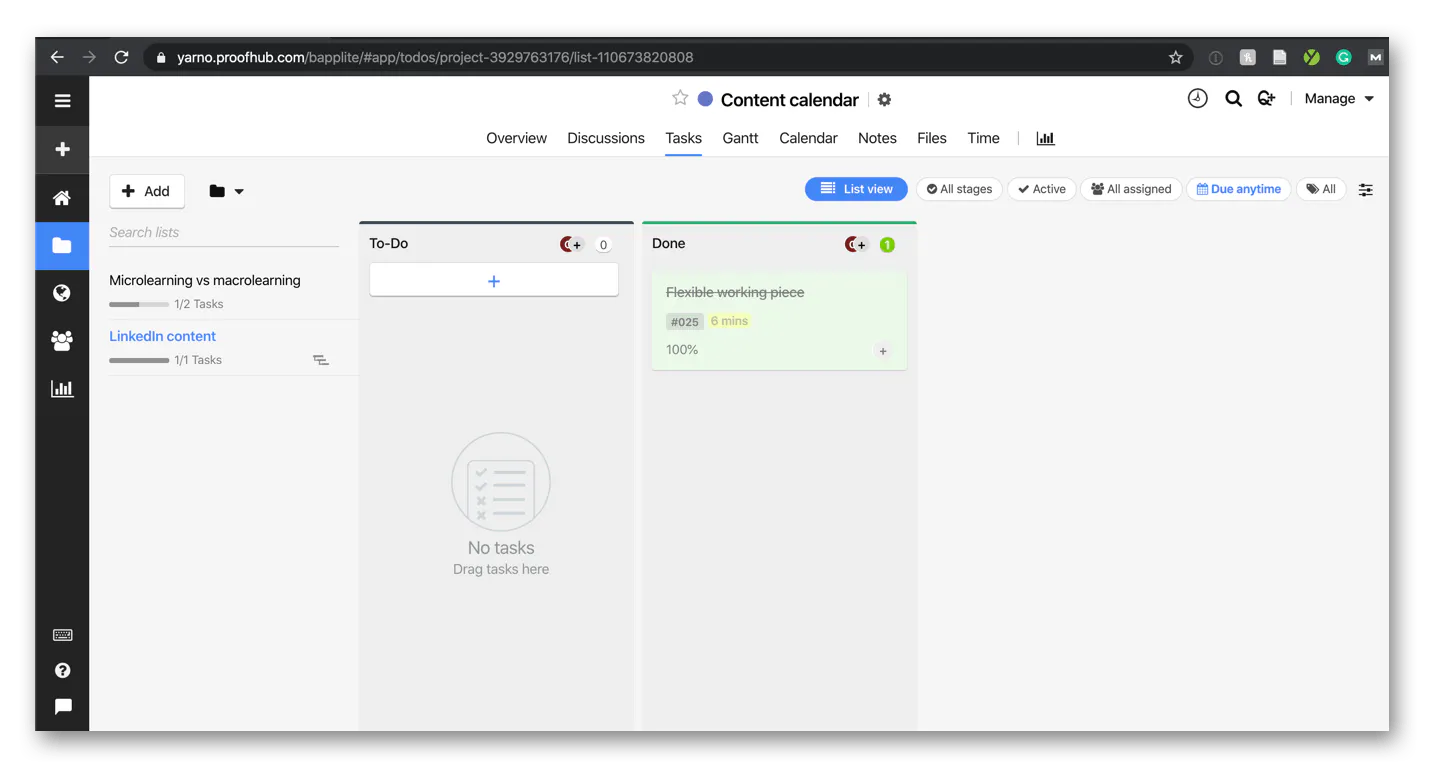This screenshot has width=1441, height=771.
Task: Click workflow icon on LinkedIn content row
Action: tap(321, 360)
